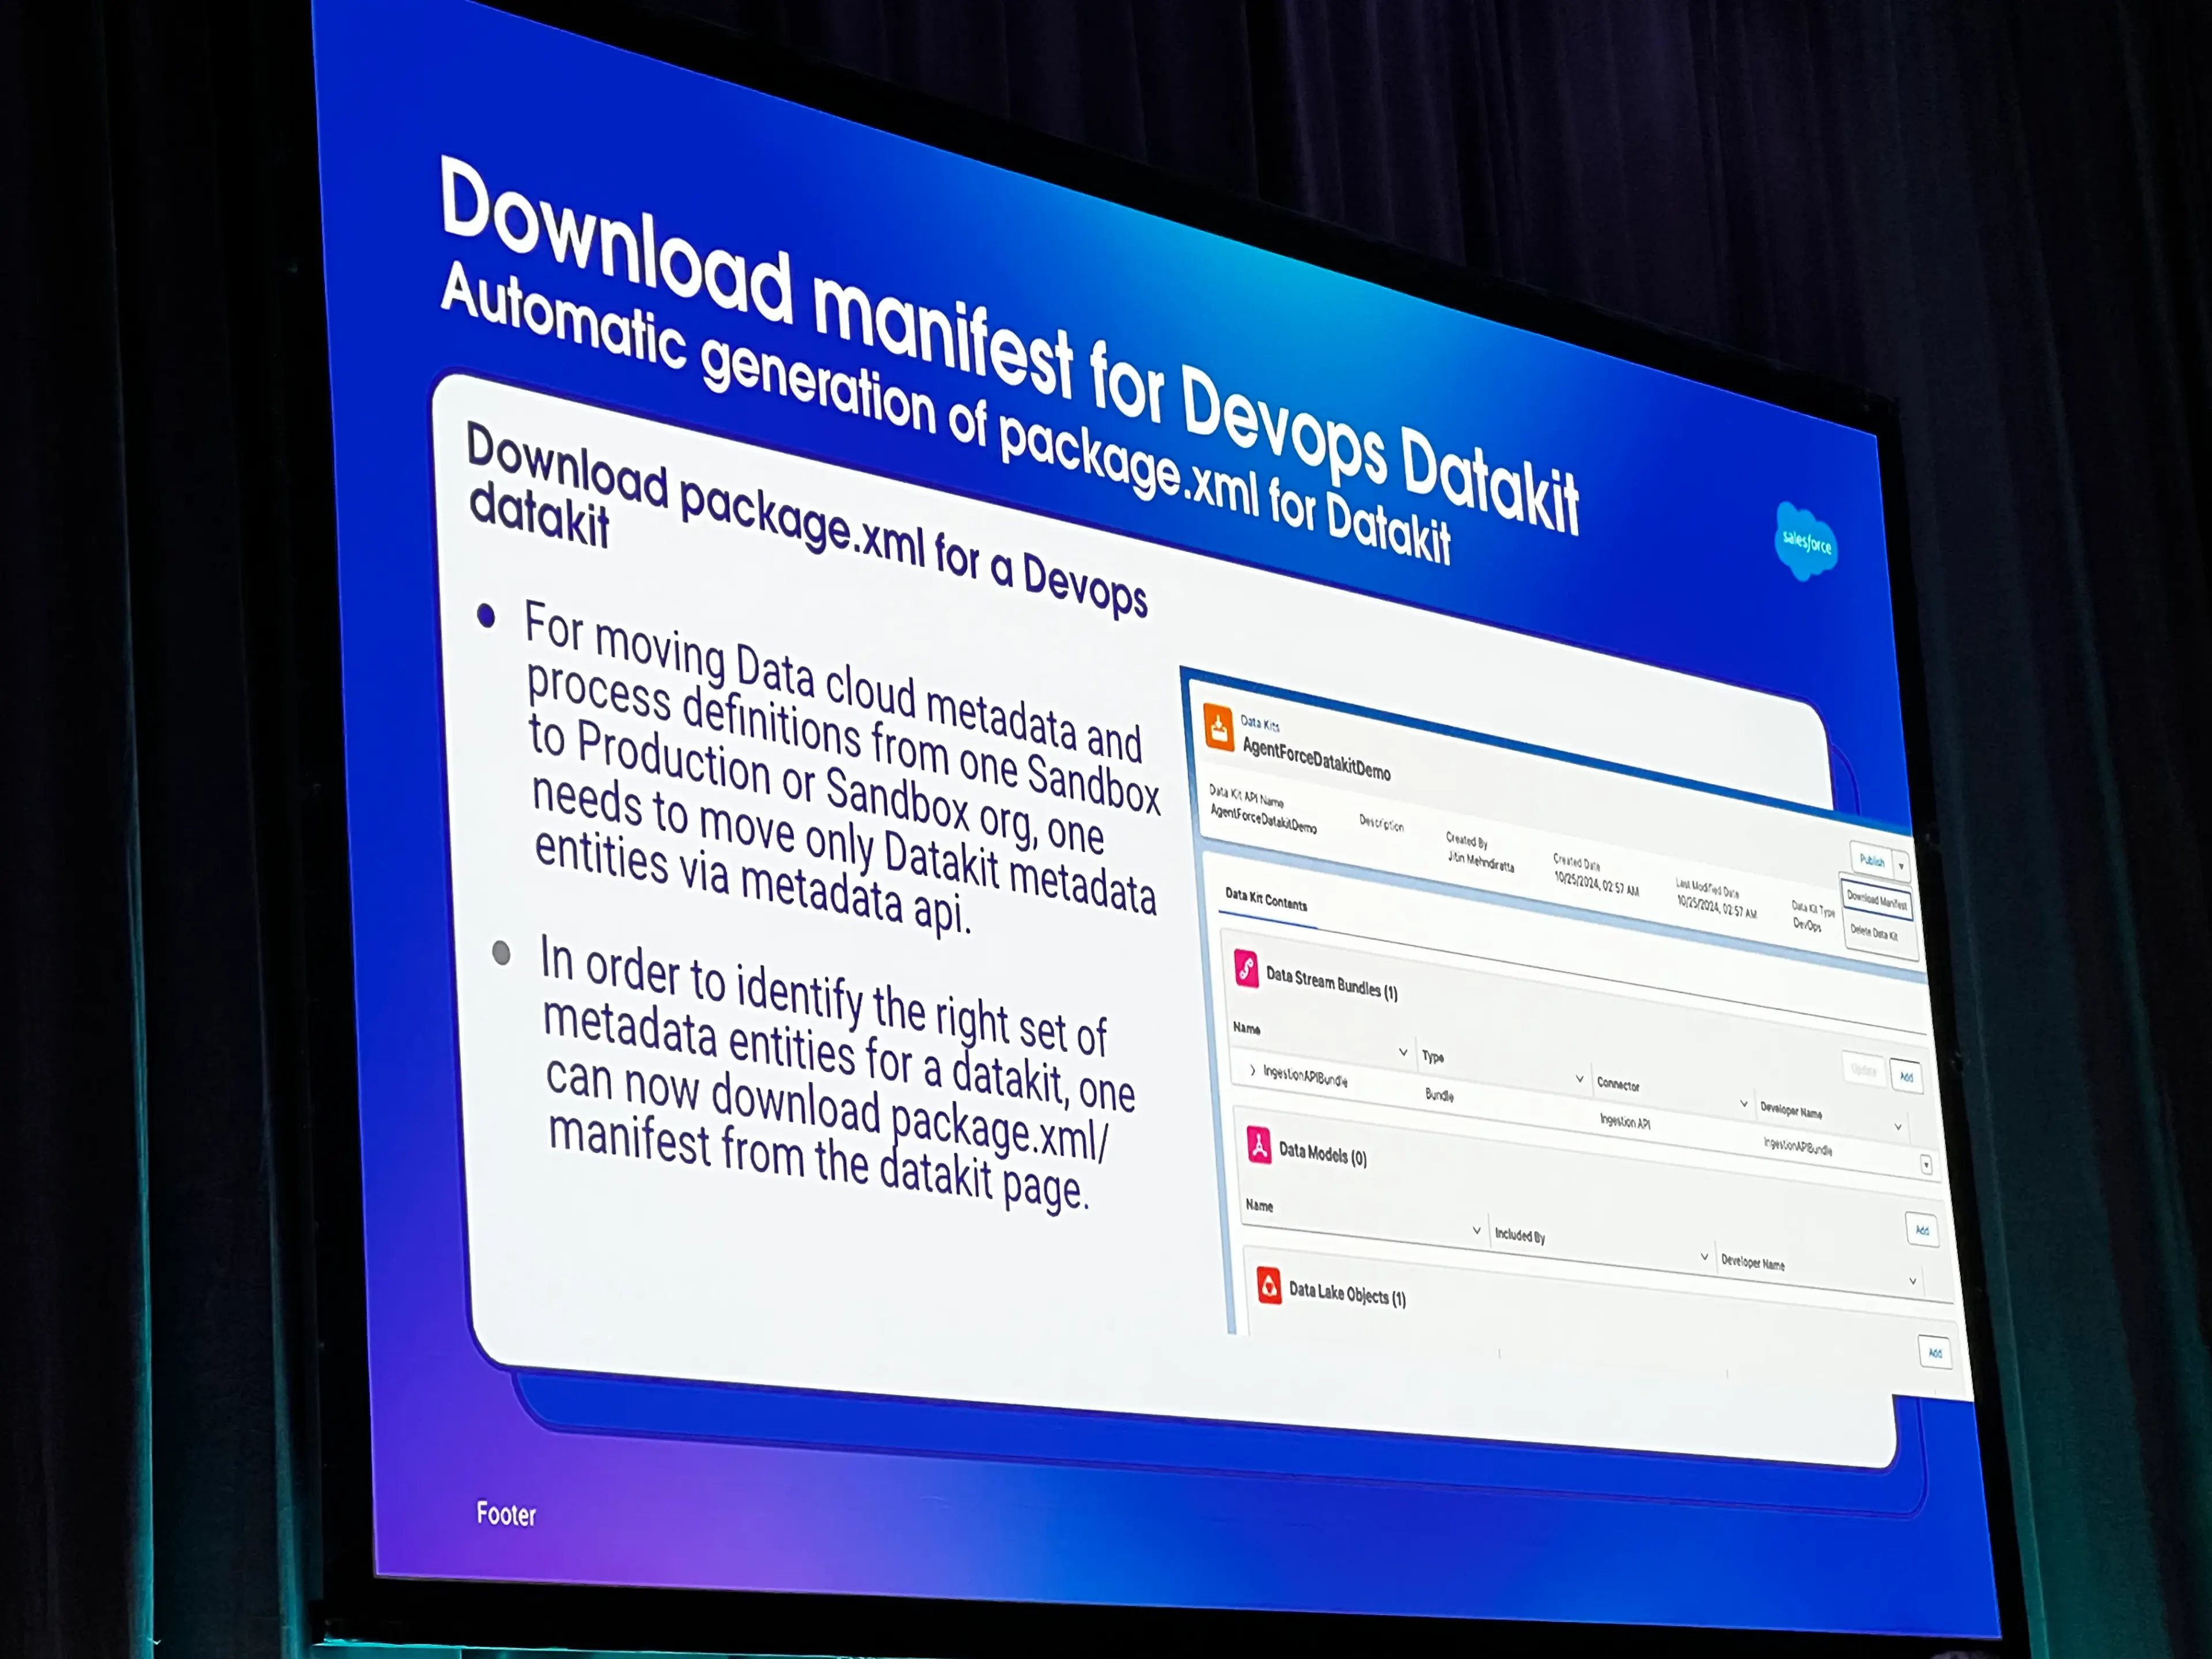Click the chevron next to Name column

coord(1403,1052)
